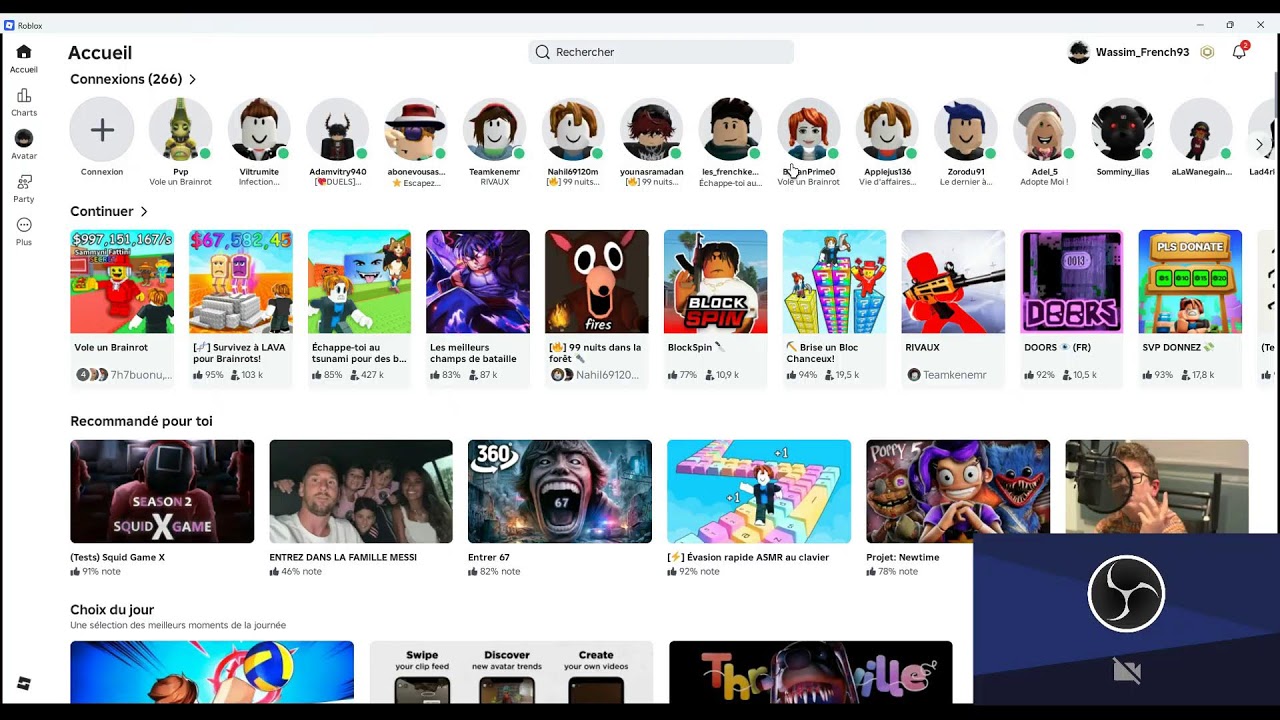Open the DOORS (FR) game

[1072, 307]
